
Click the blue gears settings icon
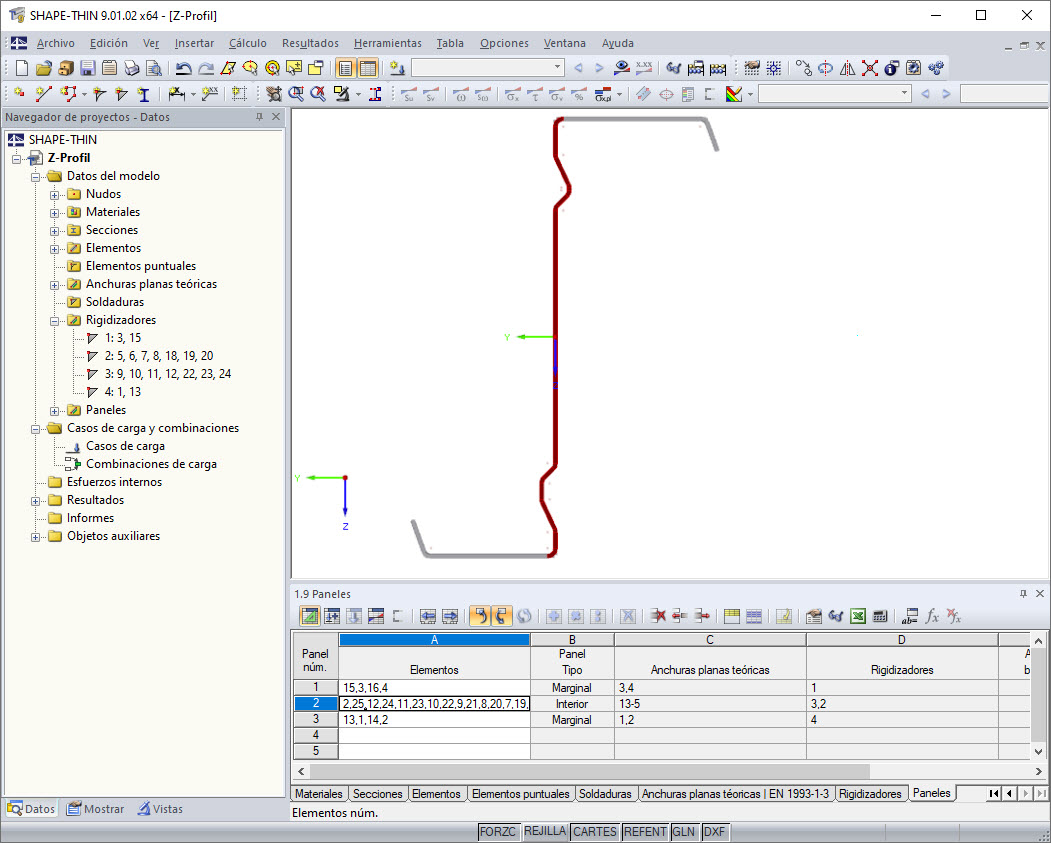tap(936, 68)
